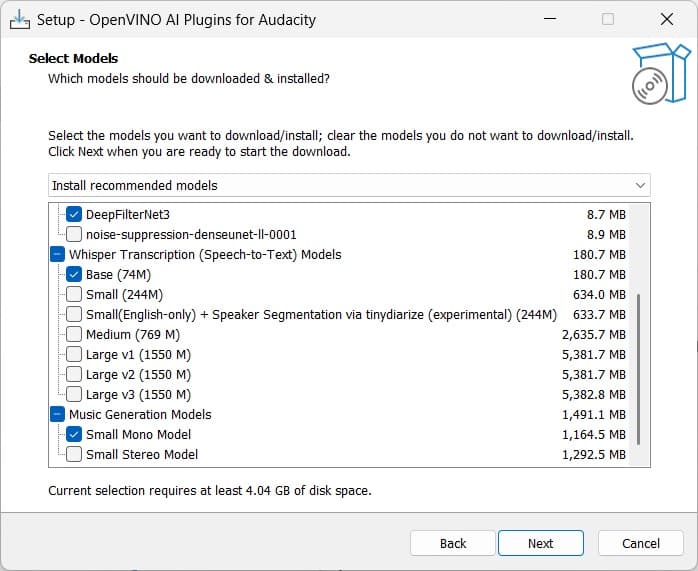This screenshot has height=571, width=698.
Task: Toggle Whisper Transcription Models group checkbox
Action: coord(57,254)
